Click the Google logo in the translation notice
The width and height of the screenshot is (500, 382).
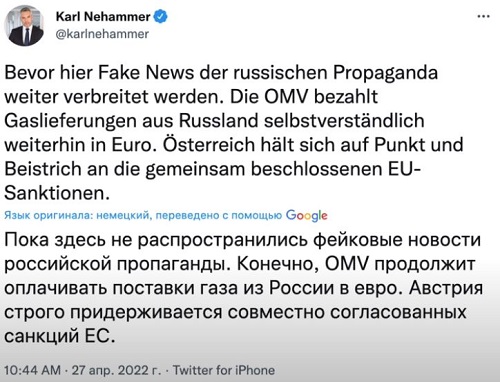(307, 215)
